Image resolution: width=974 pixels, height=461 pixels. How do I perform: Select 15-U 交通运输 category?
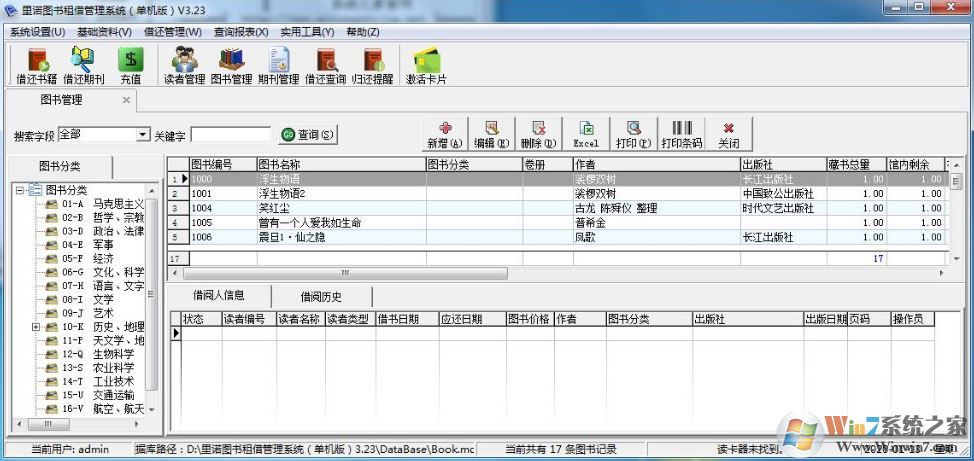pos(98,395)
